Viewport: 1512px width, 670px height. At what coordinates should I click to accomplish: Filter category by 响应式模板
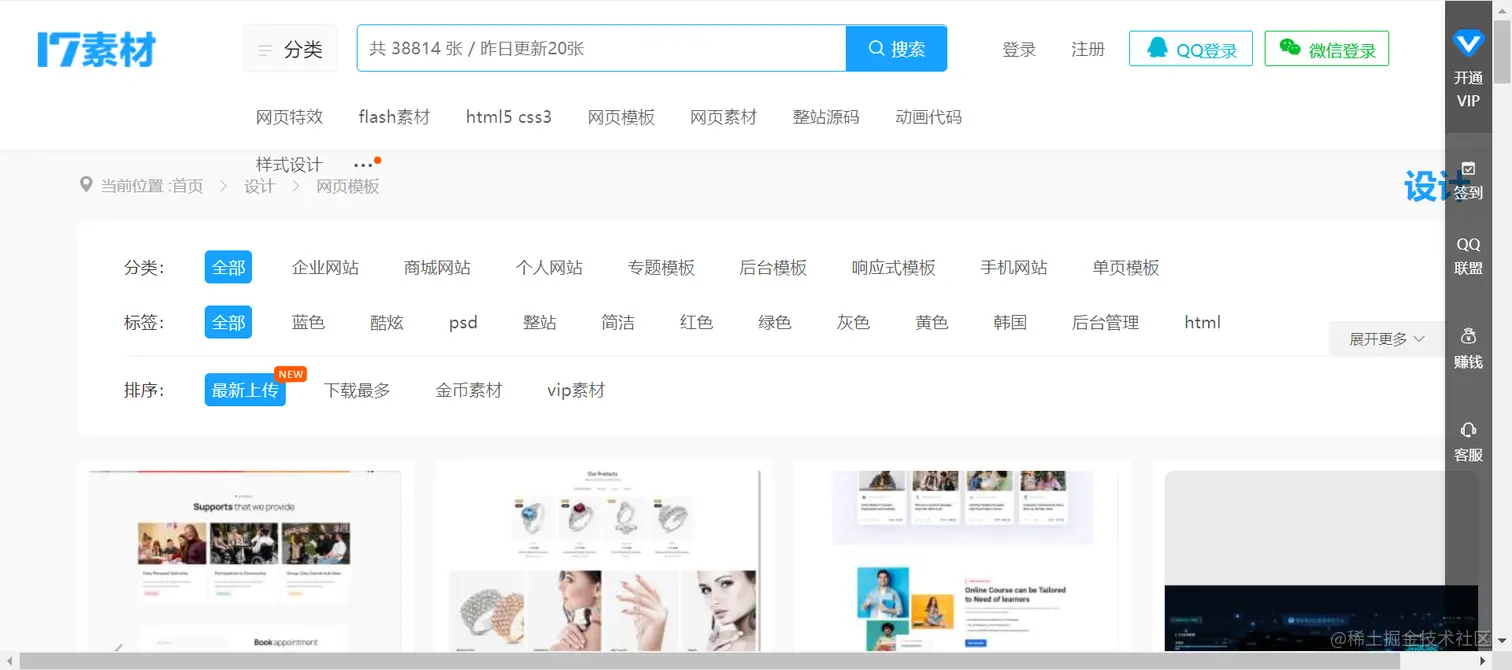(x=894, y=268)
